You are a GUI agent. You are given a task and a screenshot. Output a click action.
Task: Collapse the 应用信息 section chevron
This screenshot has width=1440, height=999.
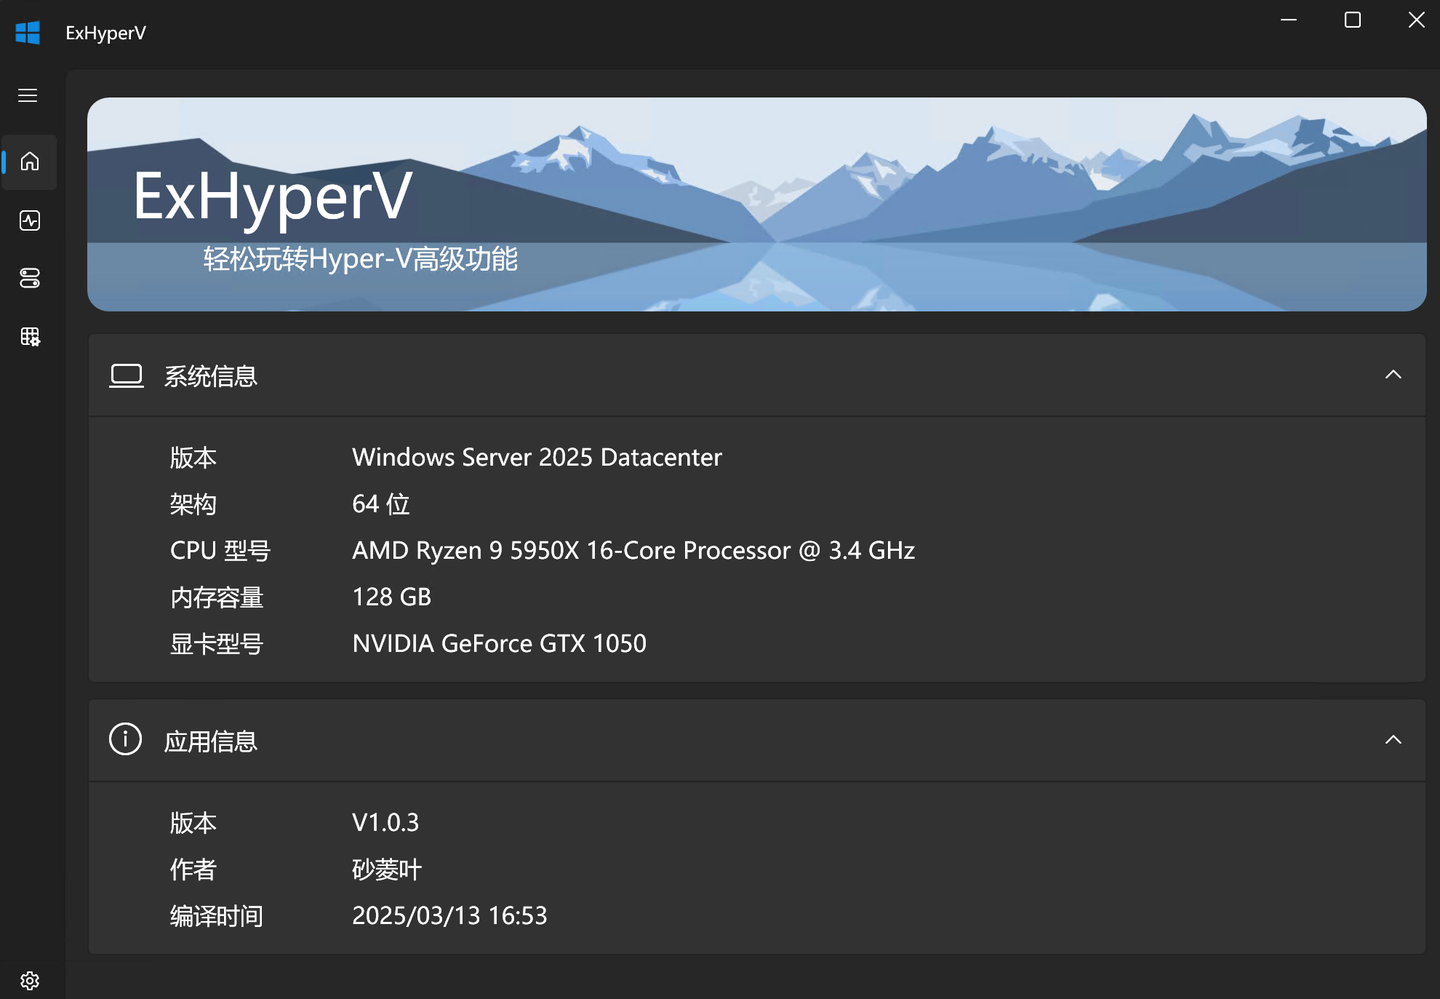pos(1393,739)
